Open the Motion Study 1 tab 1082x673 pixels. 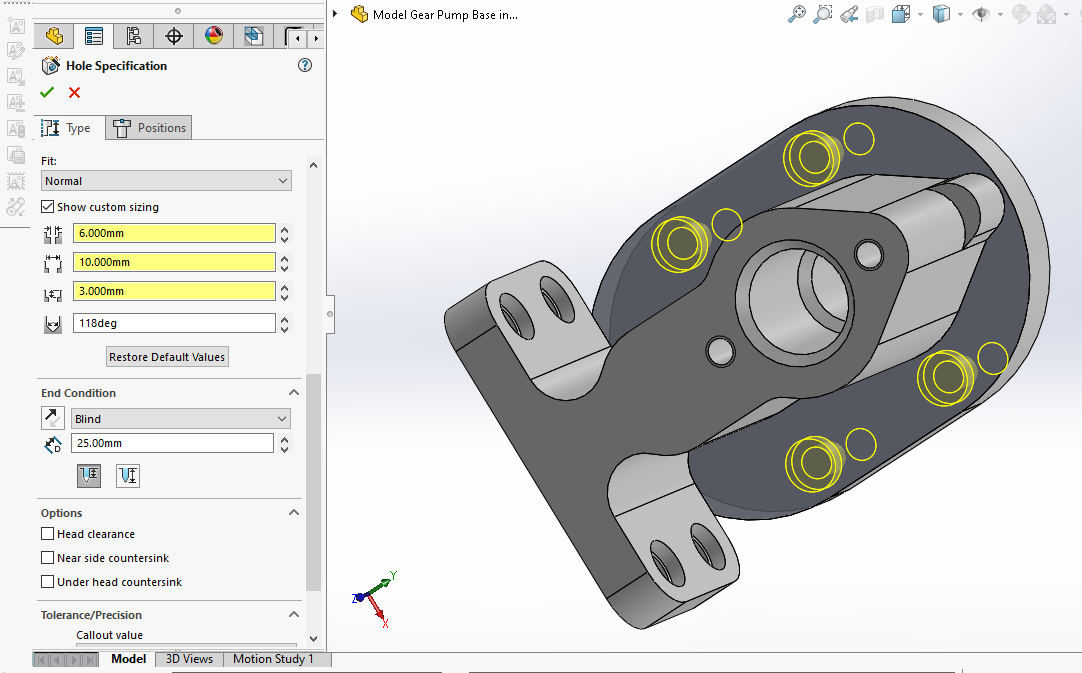pyautogui.click(x=273, y=659)
